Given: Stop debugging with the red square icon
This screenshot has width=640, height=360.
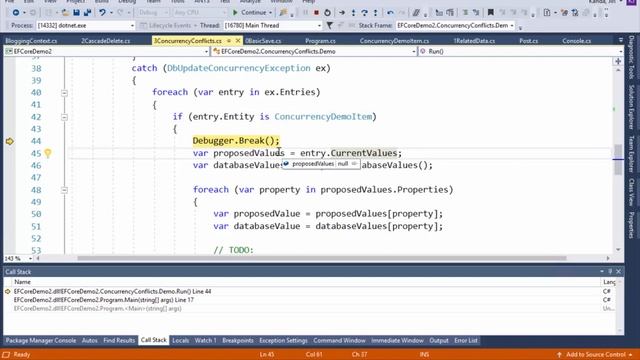Looking at the screenshot, I should (x=316, y=13).
